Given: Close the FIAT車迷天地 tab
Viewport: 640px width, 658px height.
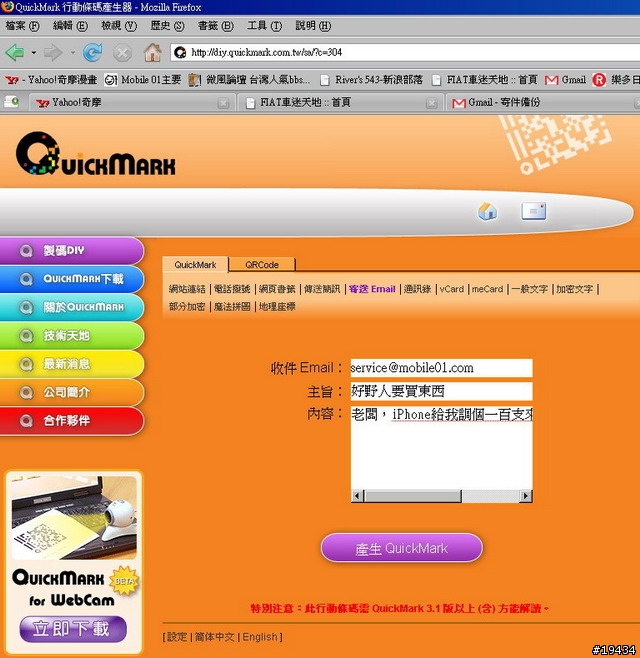Looking at the screenshot, I should [431, 103].
